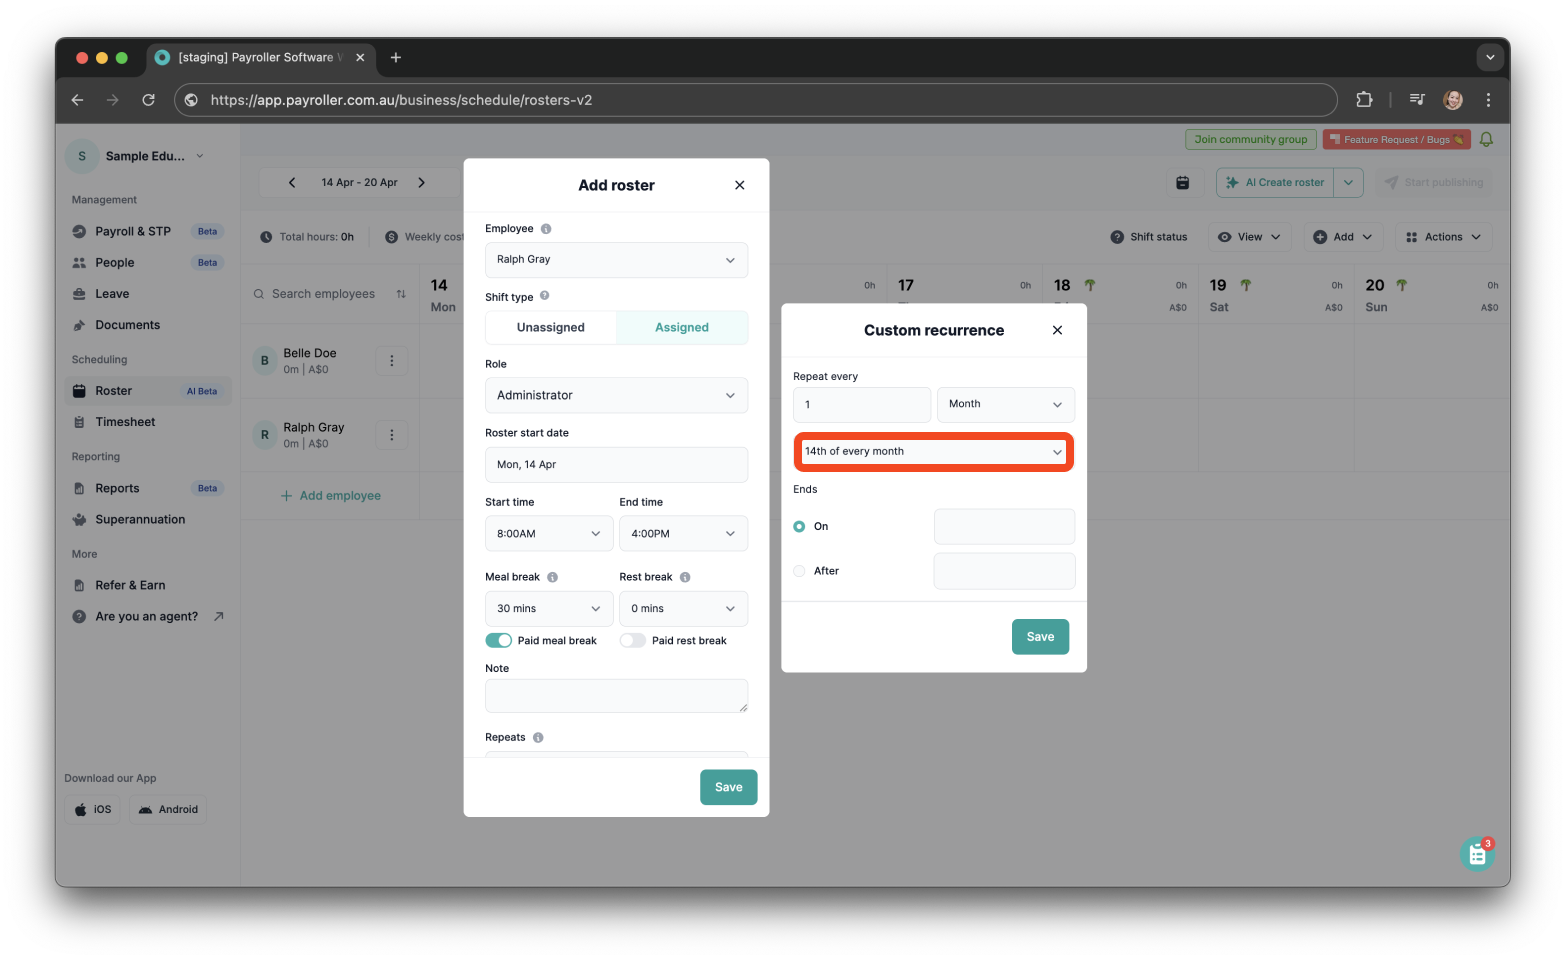
Task: Open Belle Doe's row options menu
Action: (391, 360)
